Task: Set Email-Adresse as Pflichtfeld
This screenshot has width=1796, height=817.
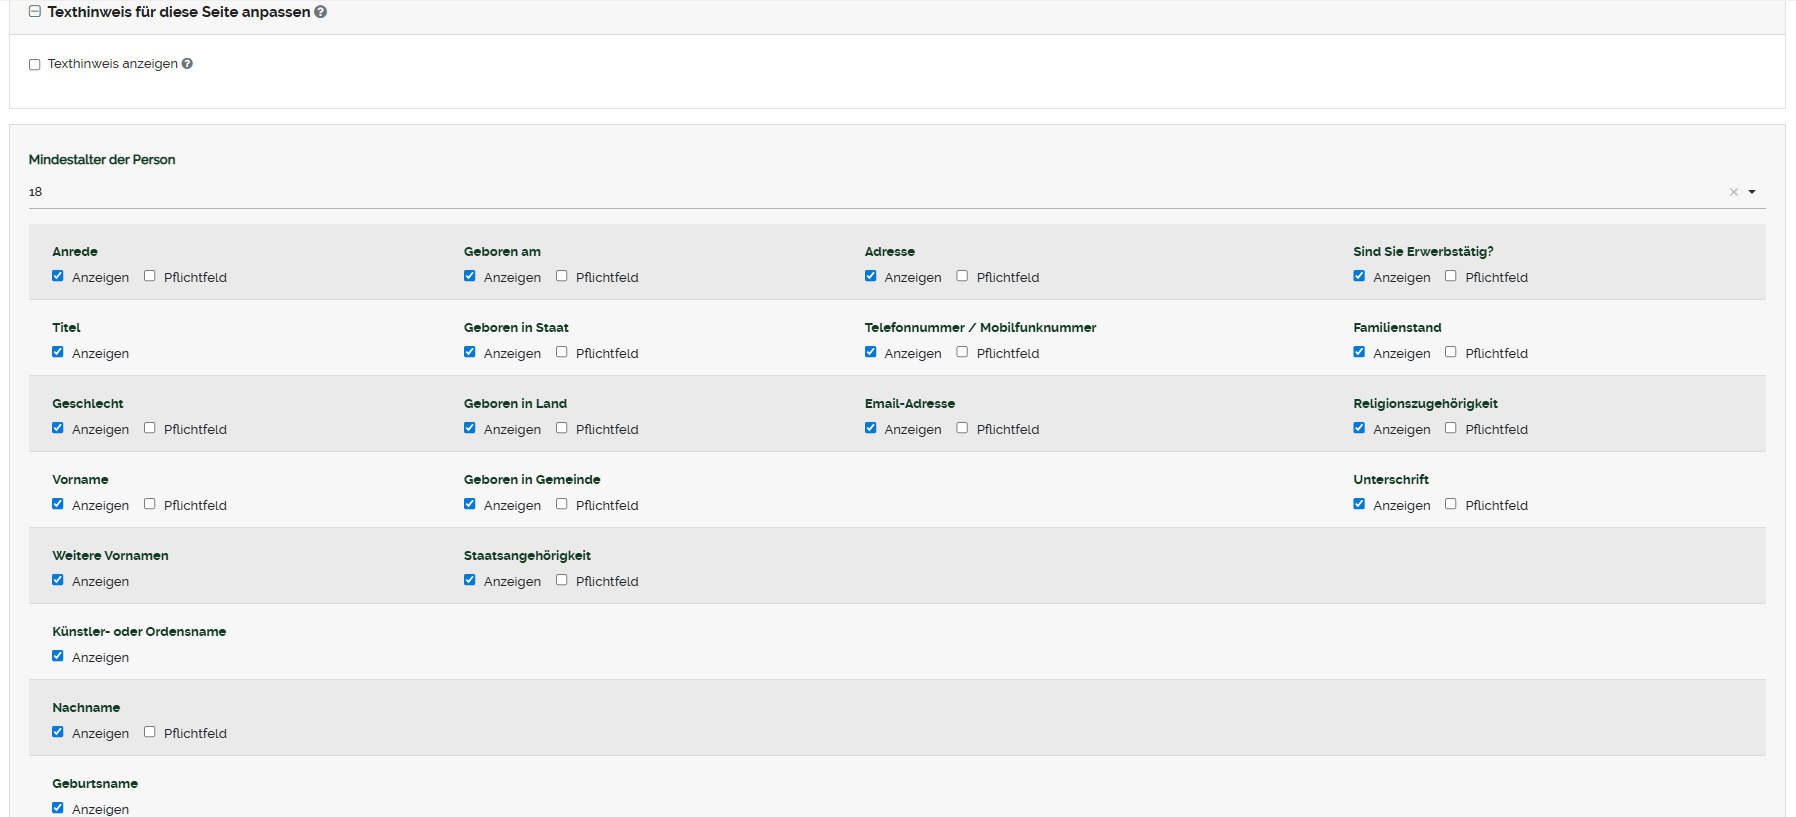Action: coord(962,428)
